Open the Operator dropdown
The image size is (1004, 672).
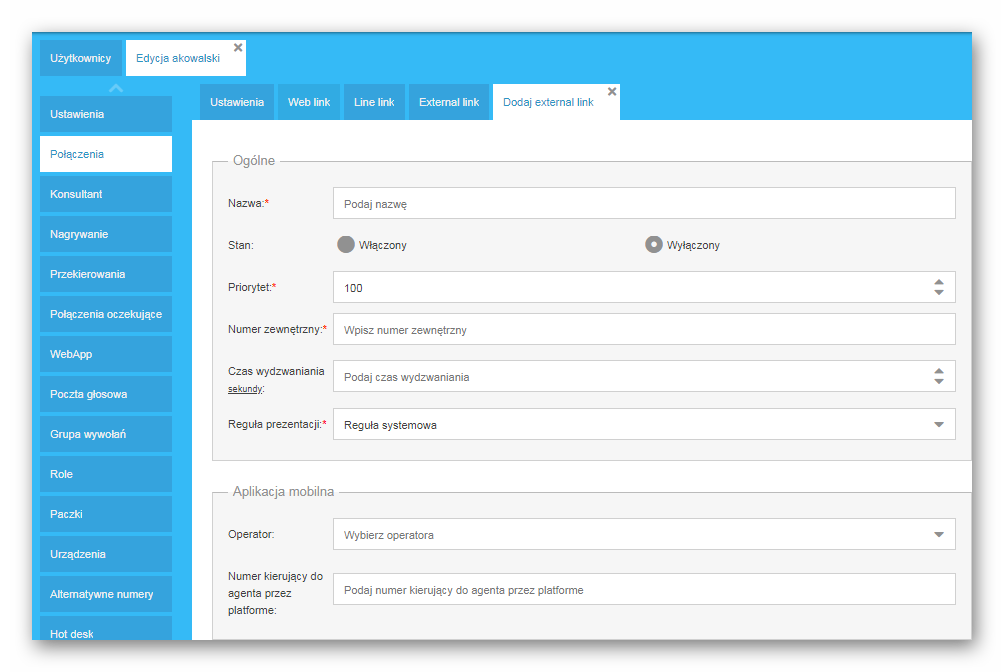pos(644,534)
